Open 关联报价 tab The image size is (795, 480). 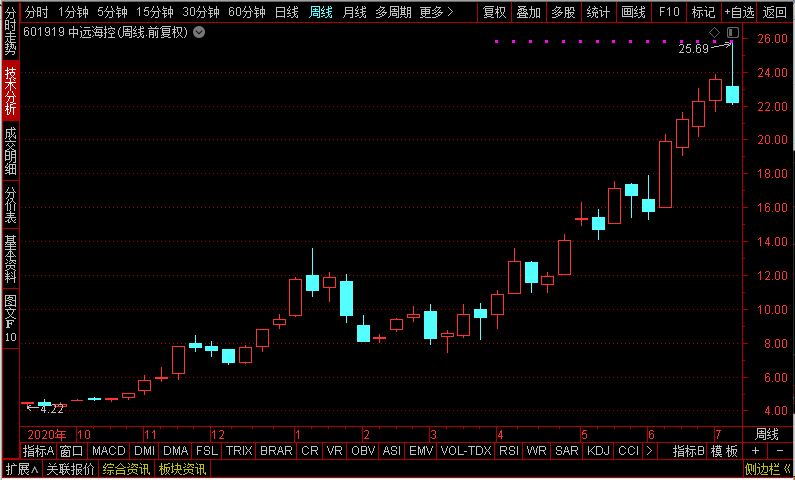[x=70, y=469]
